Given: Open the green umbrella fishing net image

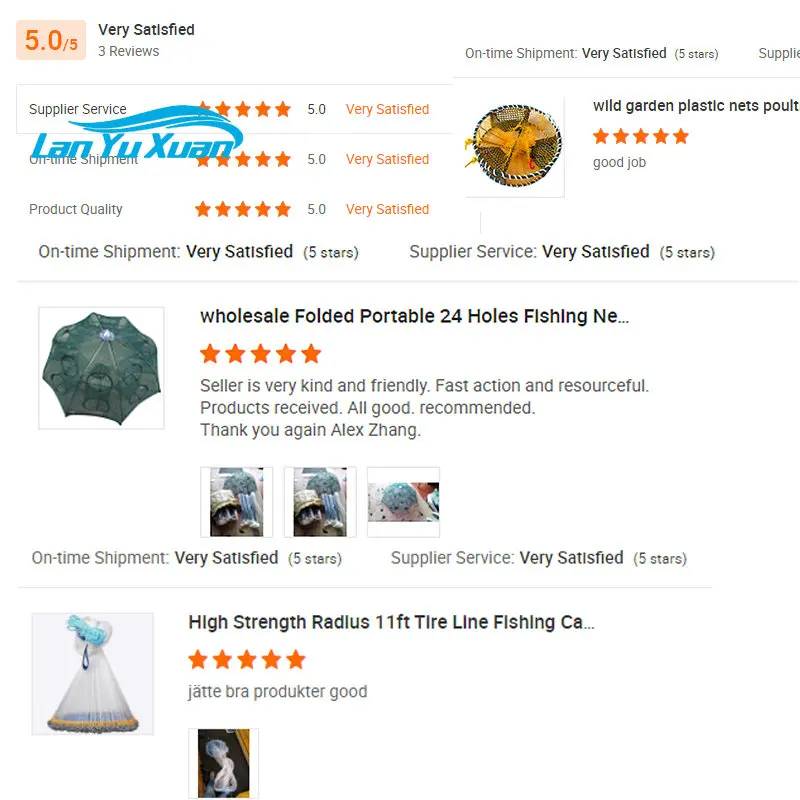Looking at the screenshot, I should (102, 368).
